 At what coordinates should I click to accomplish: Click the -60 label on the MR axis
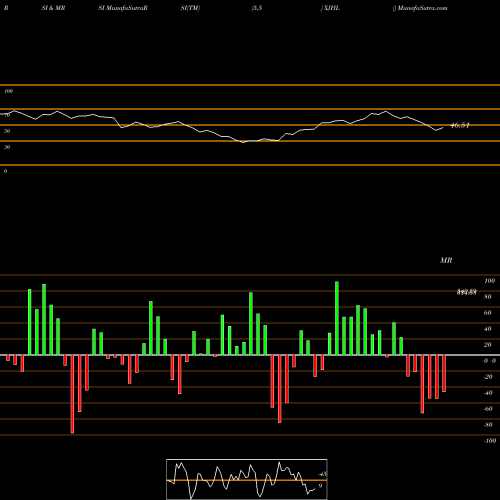click(488, 409)
